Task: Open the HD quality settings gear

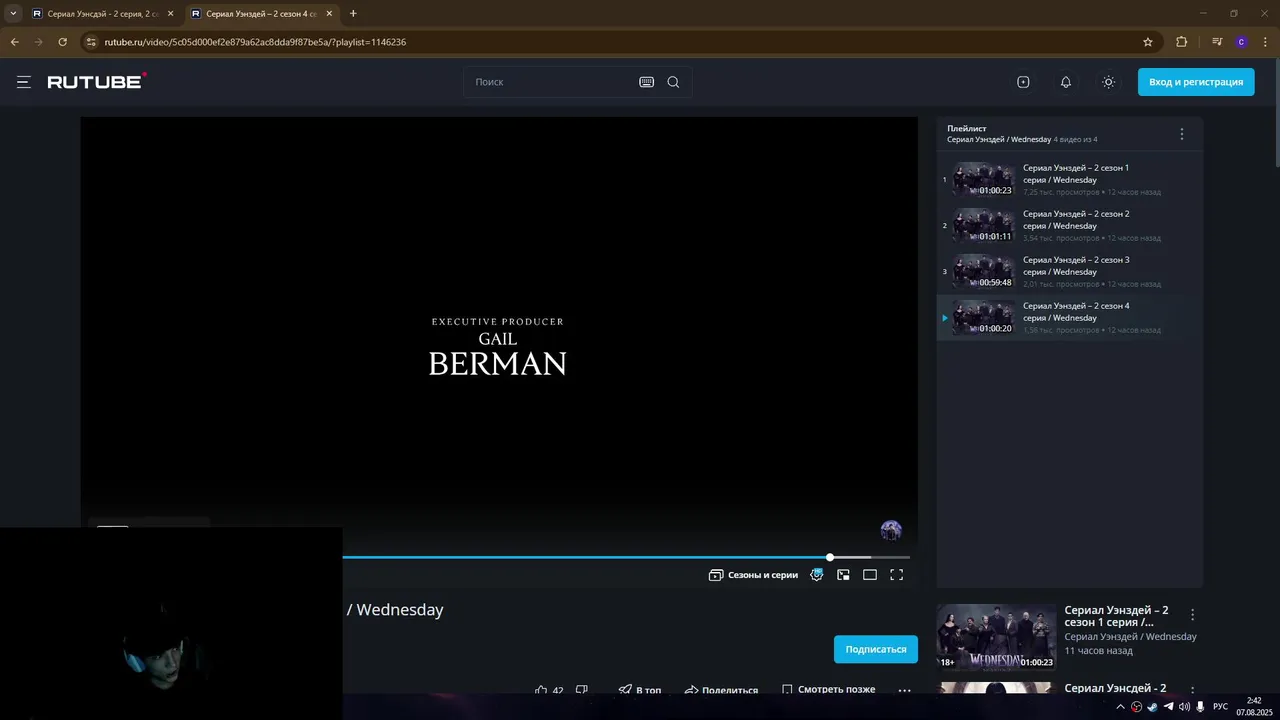Action: [817, 574]
